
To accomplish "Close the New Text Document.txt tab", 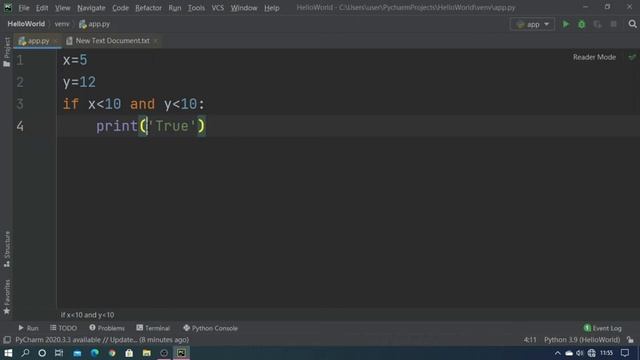I will click(156, 41).
